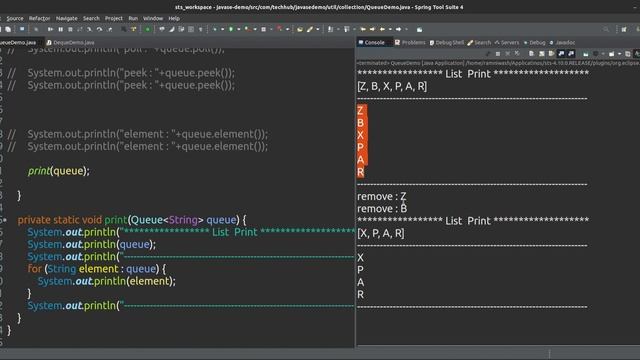Screen dimensions: 640x360
Task: Toggle Show Console When Standard Error Changes
Action: [x=571, y=54]
